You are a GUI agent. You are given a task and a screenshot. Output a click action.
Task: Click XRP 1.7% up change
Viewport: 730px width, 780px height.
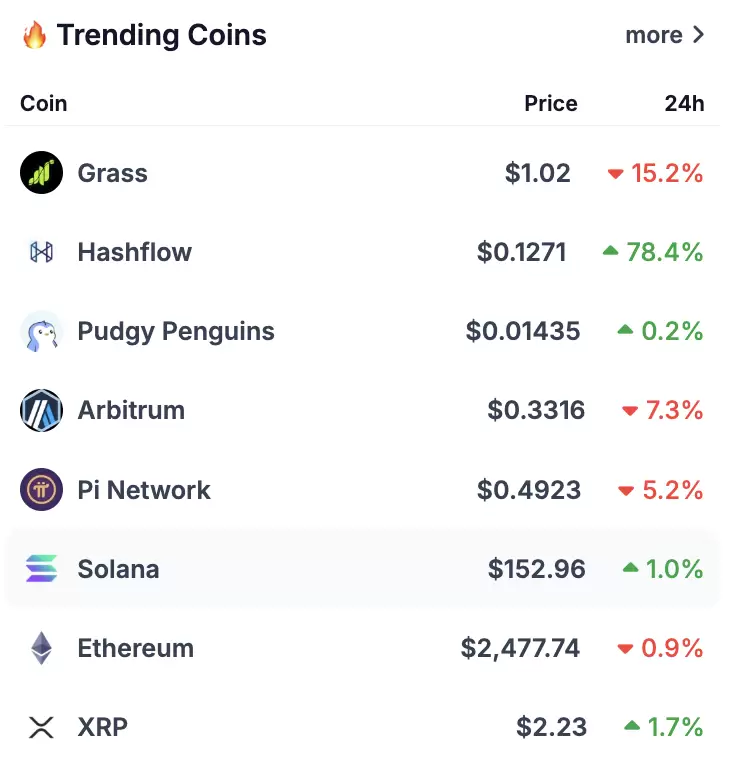pos(663,727)
